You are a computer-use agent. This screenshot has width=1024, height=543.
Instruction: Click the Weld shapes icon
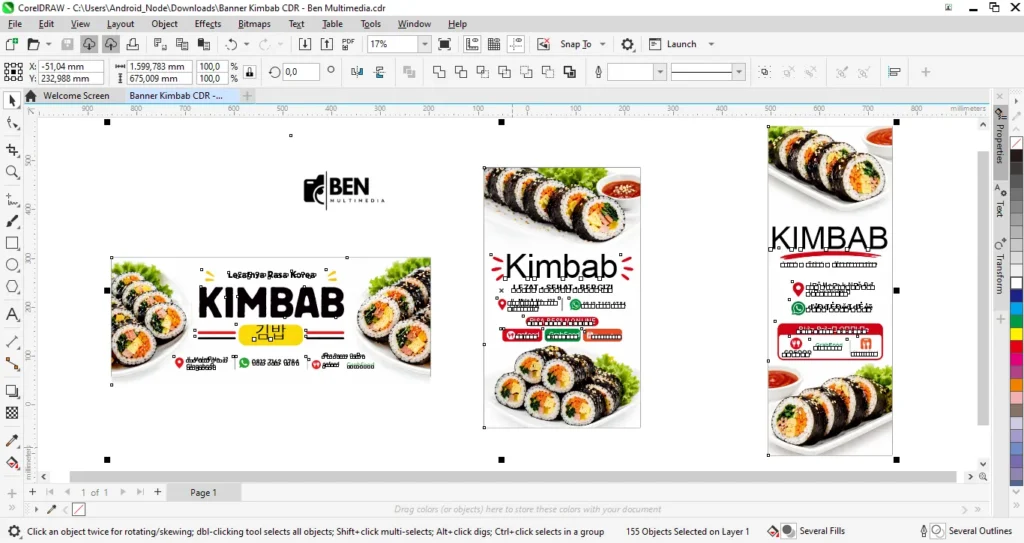coord(439,72)
